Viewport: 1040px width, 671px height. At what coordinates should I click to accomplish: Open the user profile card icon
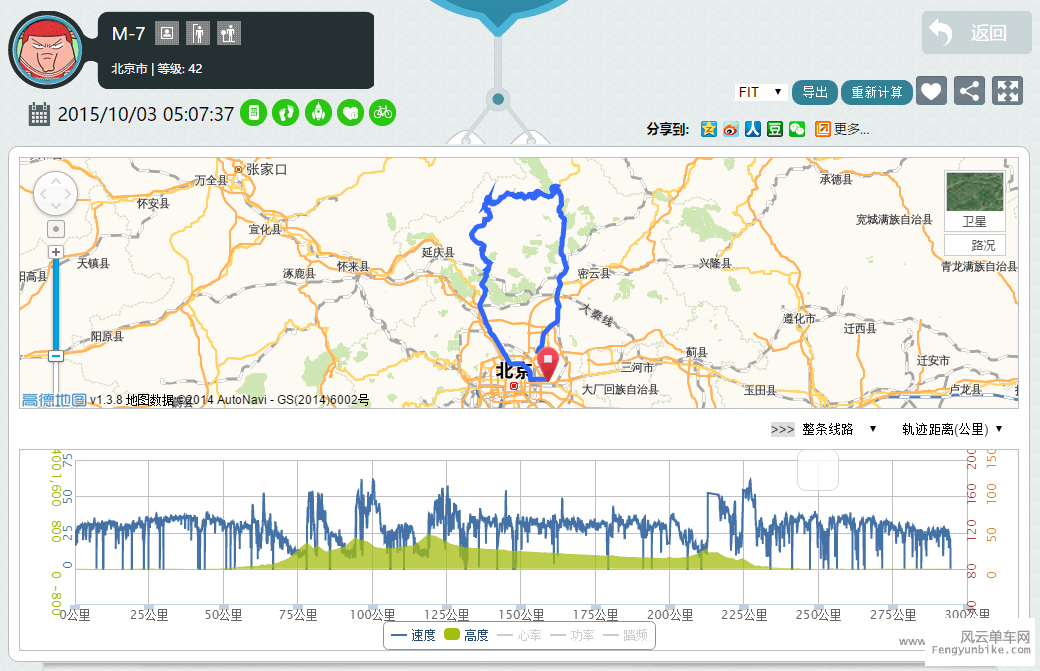(x=168, y=33)
